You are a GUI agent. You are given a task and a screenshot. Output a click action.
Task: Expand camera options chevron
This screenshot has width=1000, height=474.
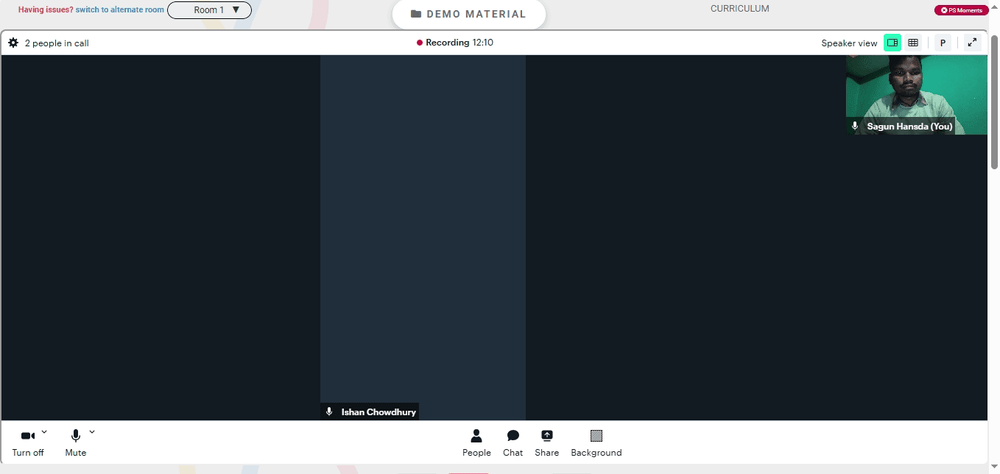44,432
